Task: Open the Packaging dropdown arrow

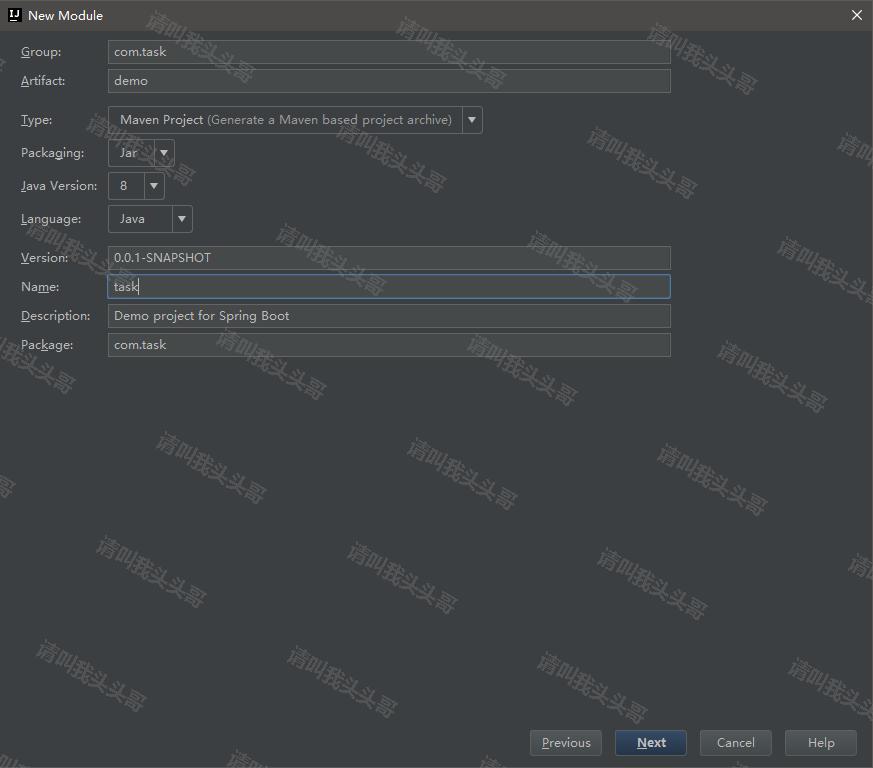Action: coord(164,153)
